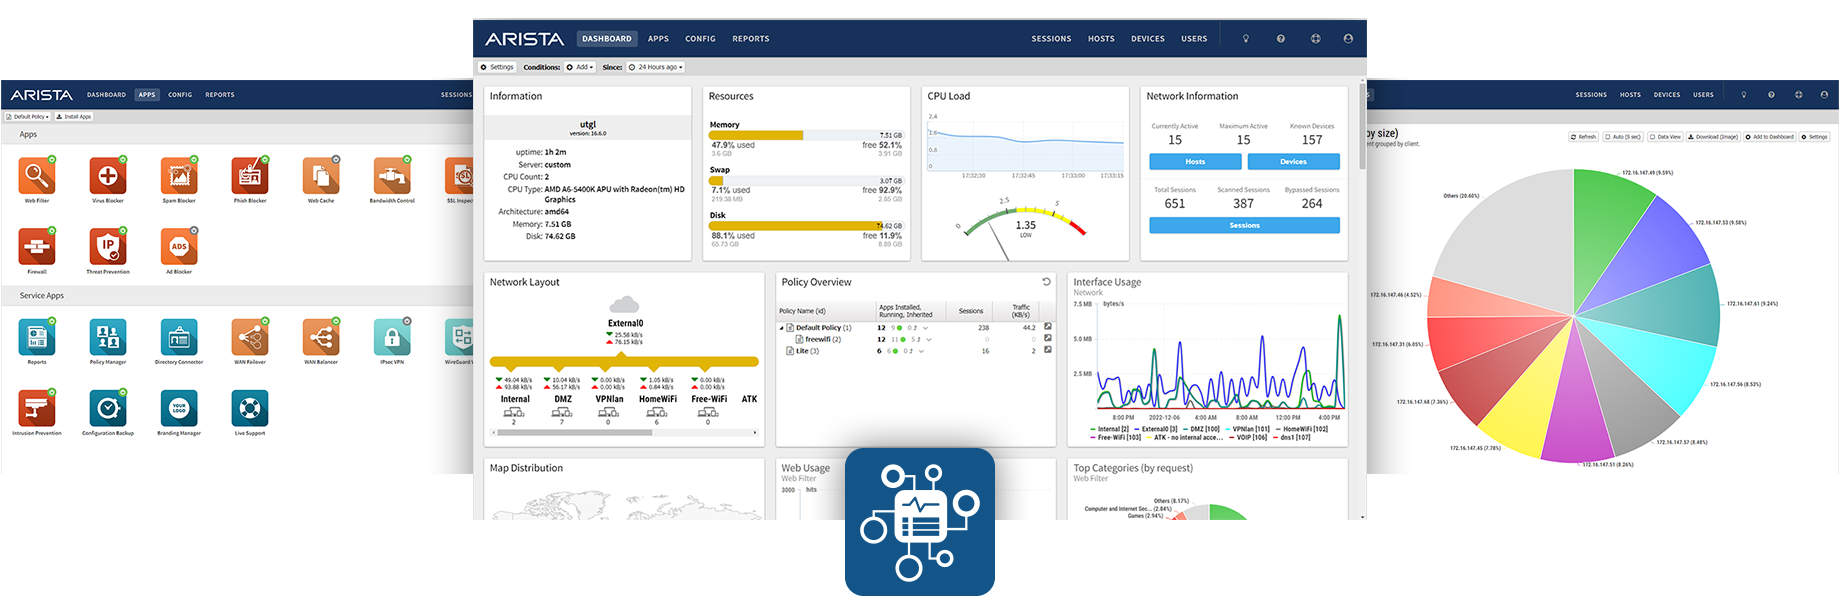Image resolution: width=1840 pixels, height=615 pixels.
Task: Open the Phish Blocker app icon
Action: tap(250, 176)
